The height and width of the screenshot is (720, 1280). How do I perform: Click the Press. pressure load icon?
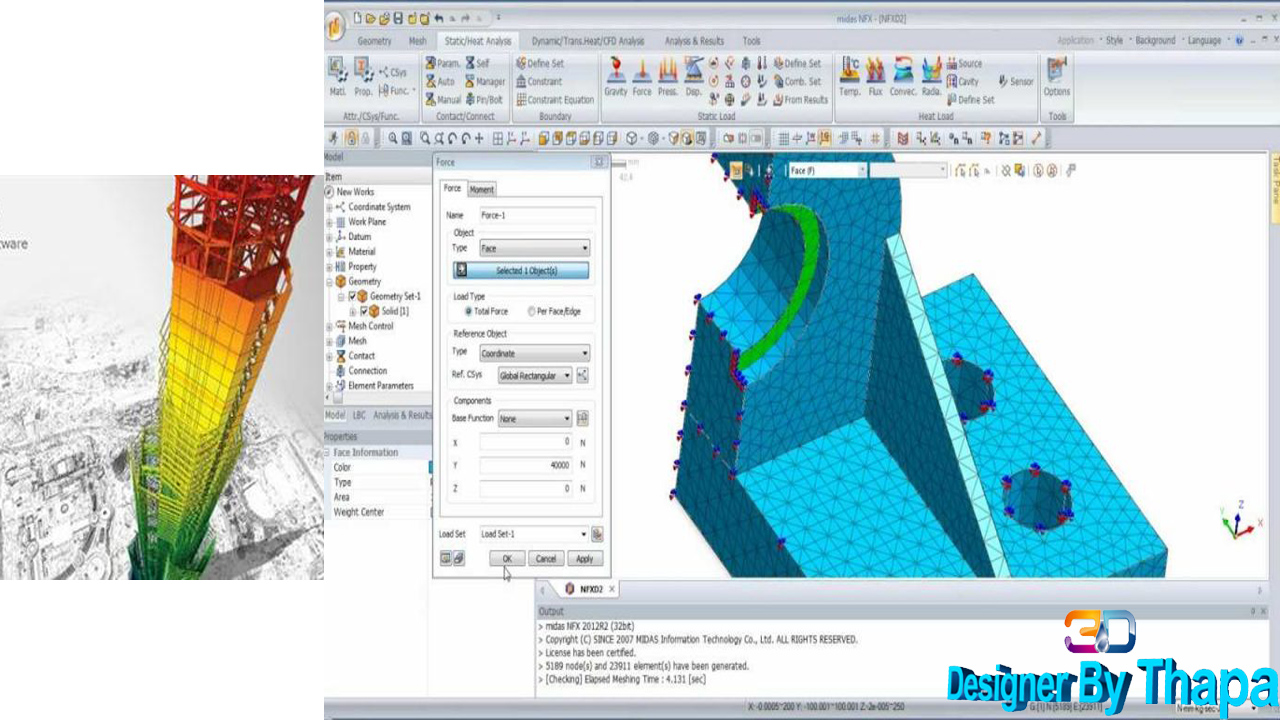coord(667,78)
